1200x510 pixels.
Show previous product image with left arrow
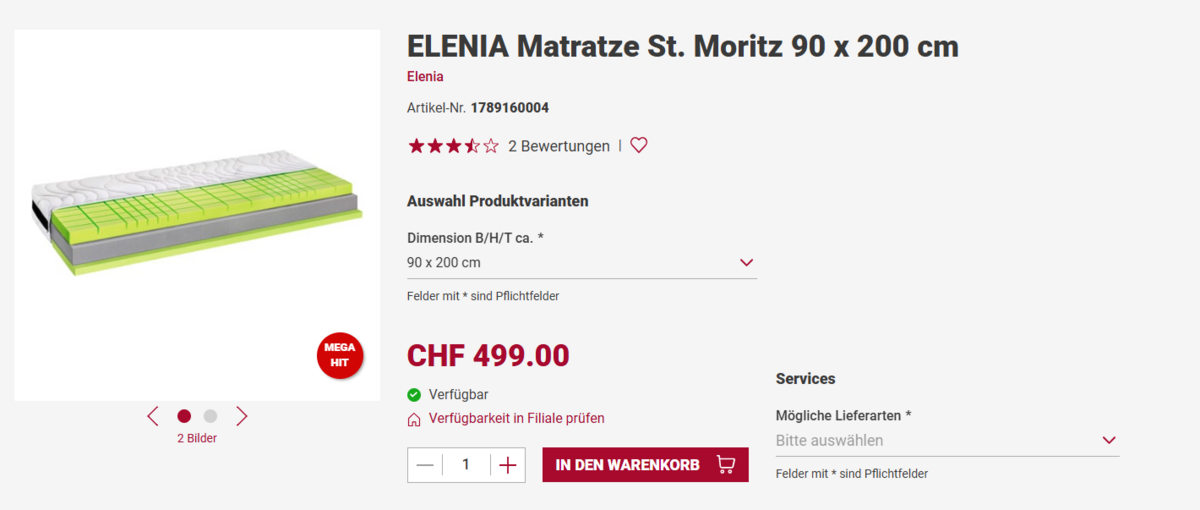tap(153, 416)
